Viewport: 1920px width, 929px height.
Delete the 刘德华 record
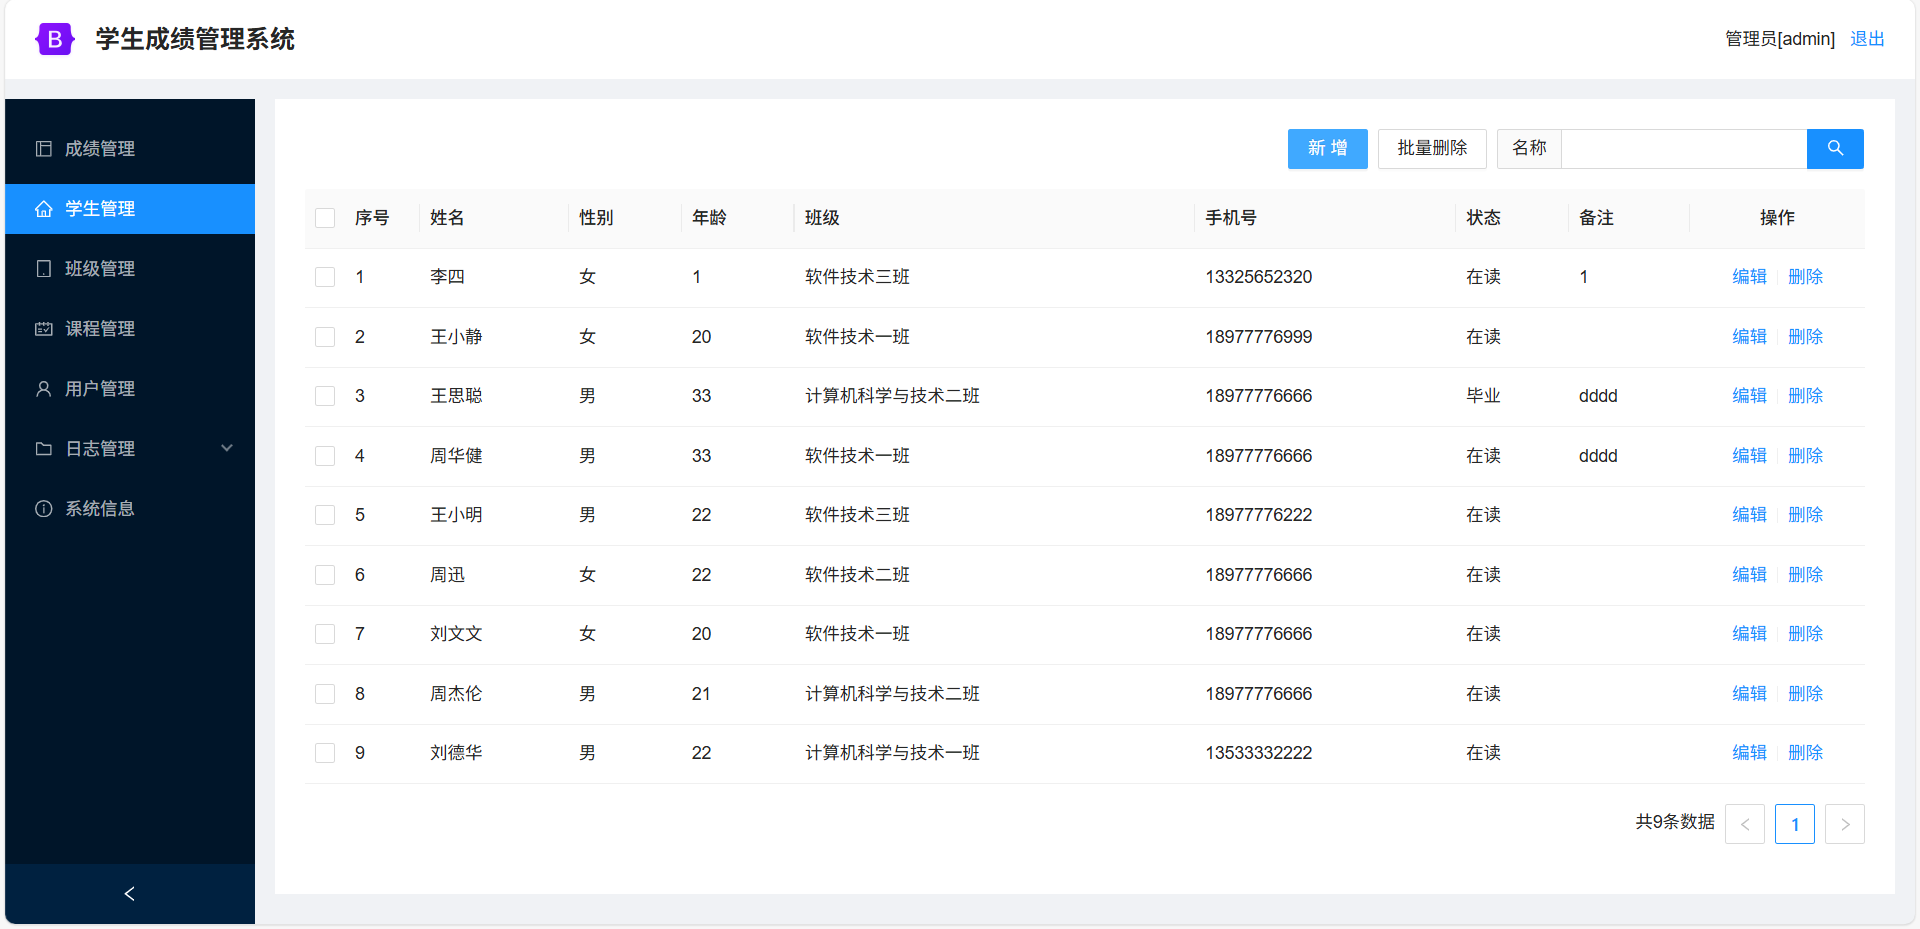coord(1805,753)
